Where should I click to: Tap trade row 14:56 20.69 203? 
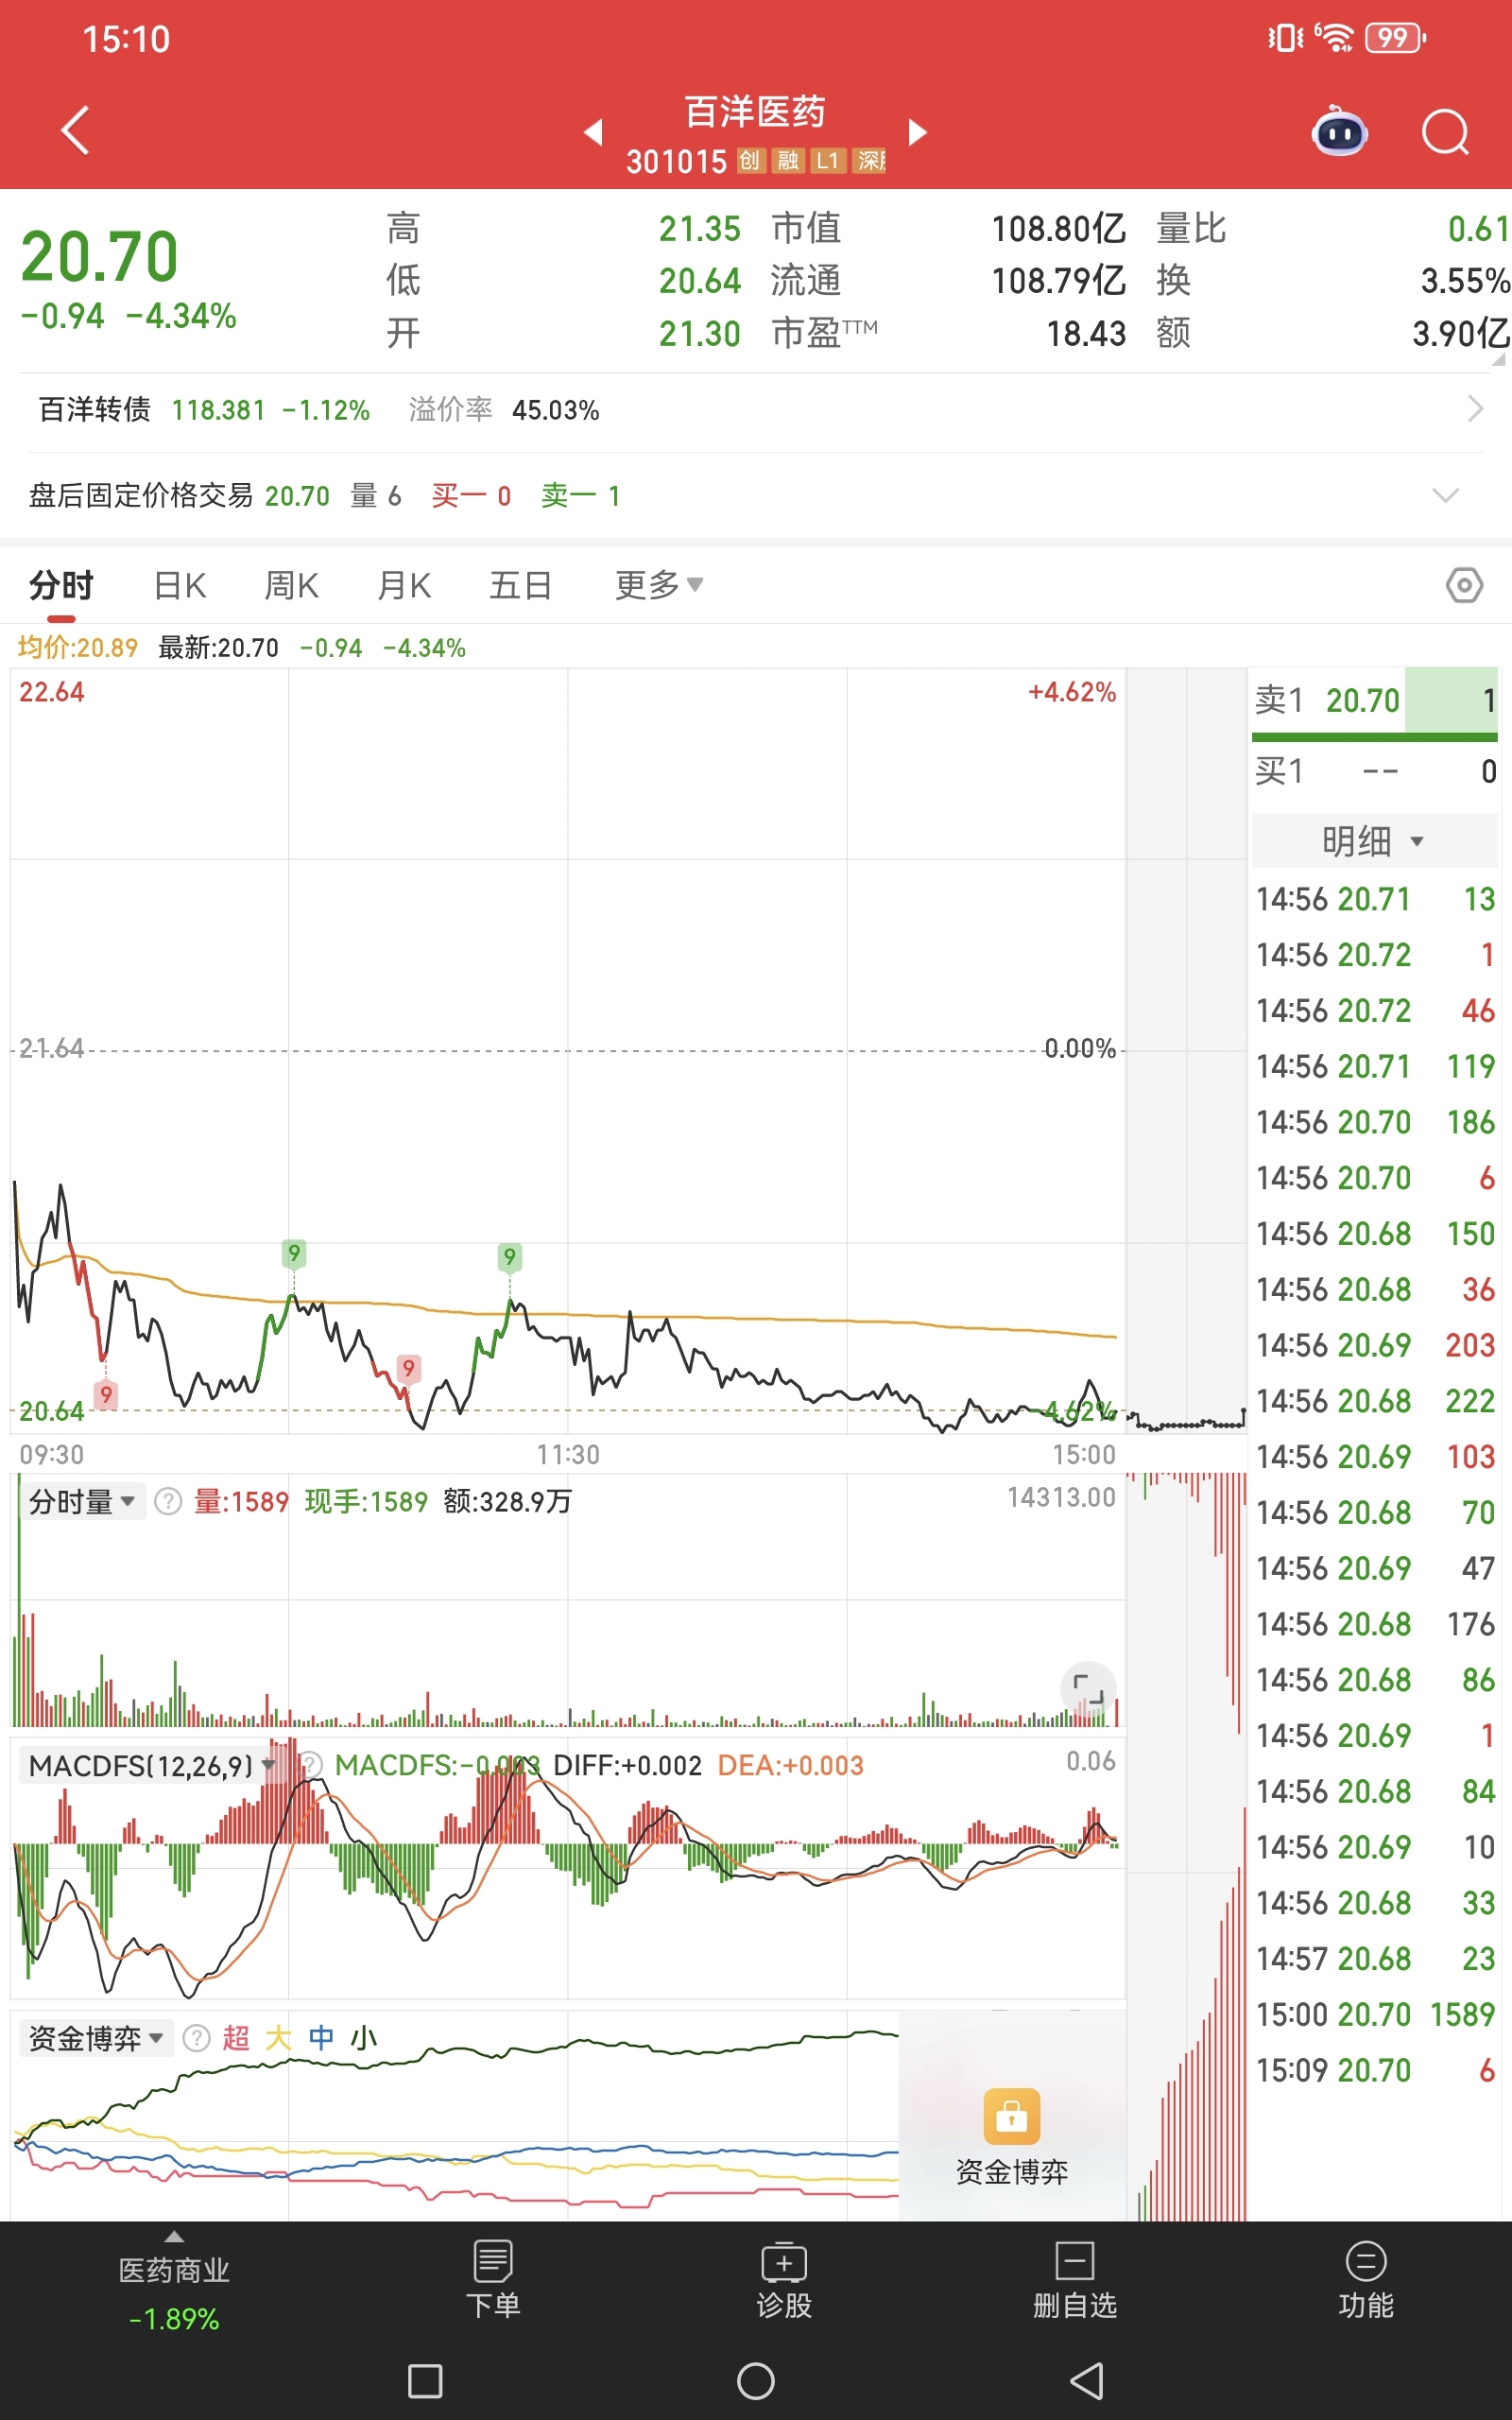tap(1375, 1345)
